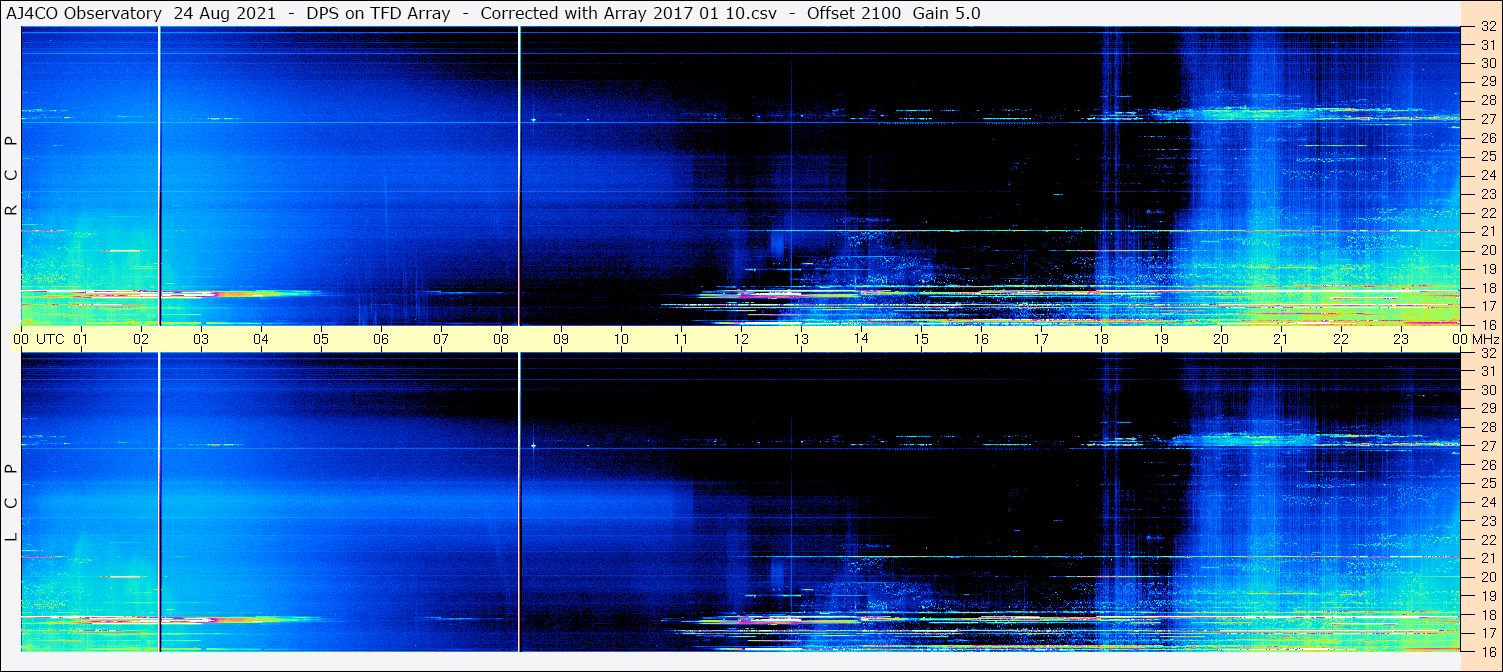Click the '27' MHz label of RCP panel
Screen dimensions: 1503x672
coord(1487,119)
